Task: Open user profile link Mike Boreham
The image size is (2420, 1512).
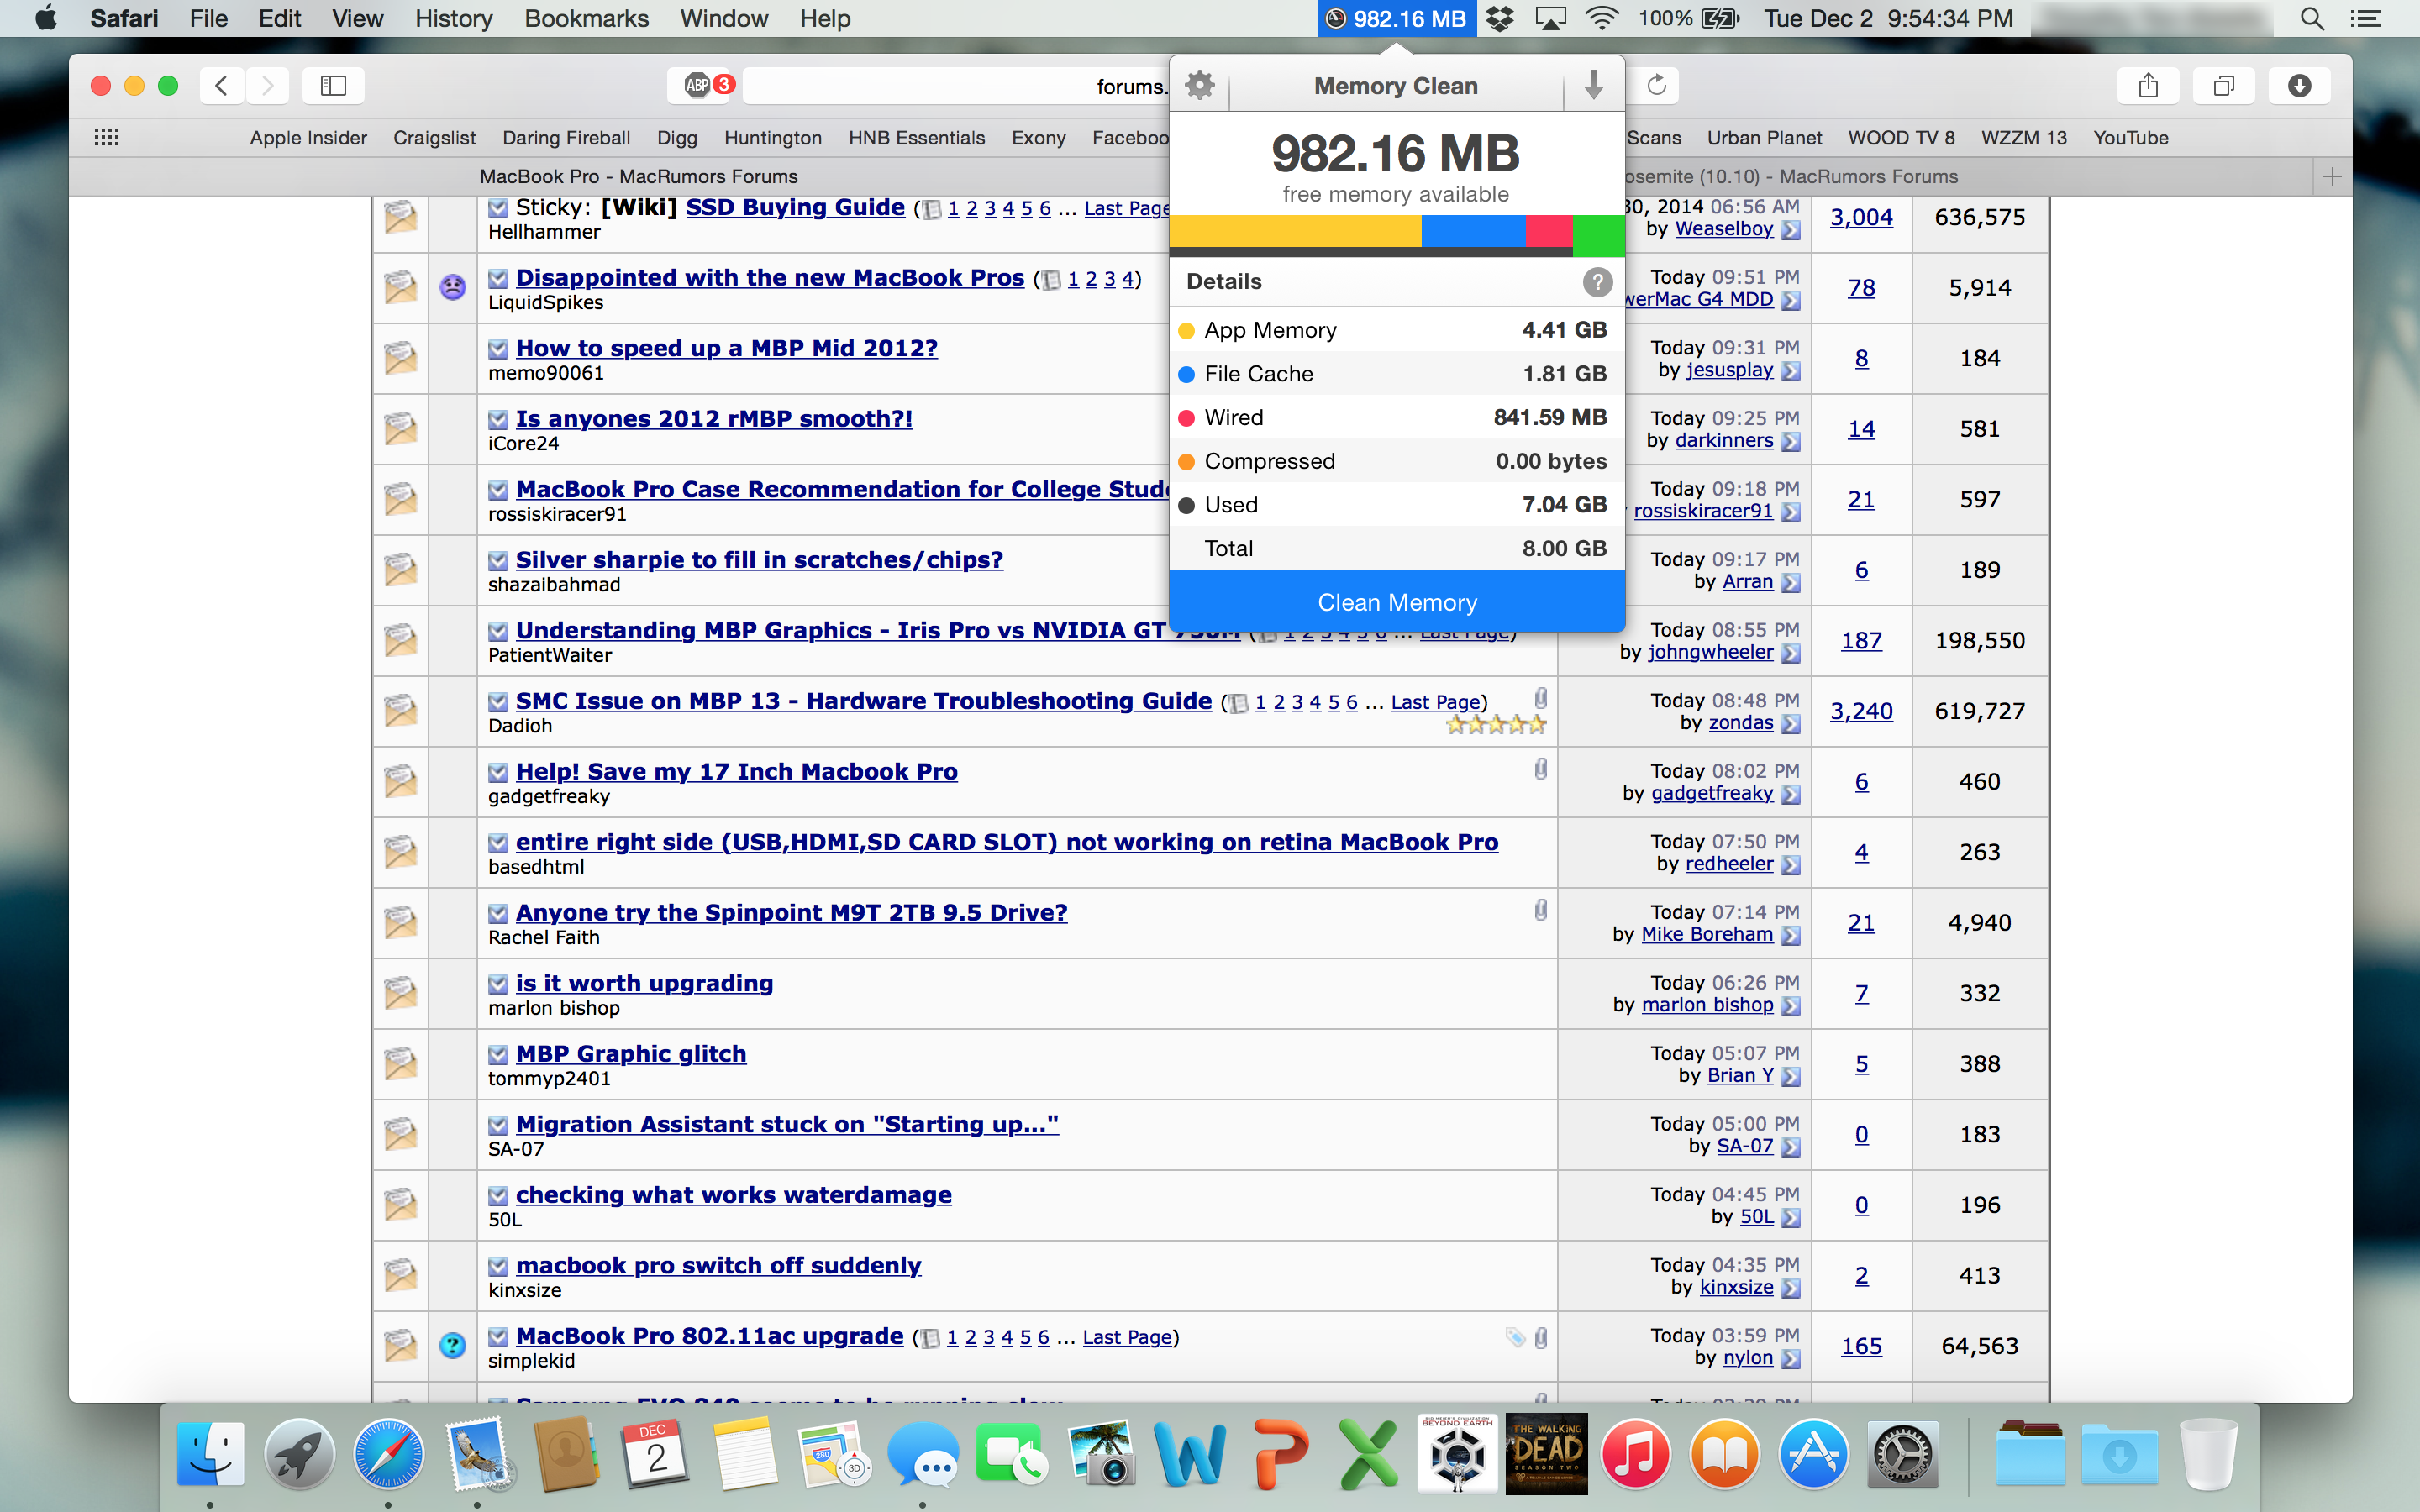Action: point(1707,934)
